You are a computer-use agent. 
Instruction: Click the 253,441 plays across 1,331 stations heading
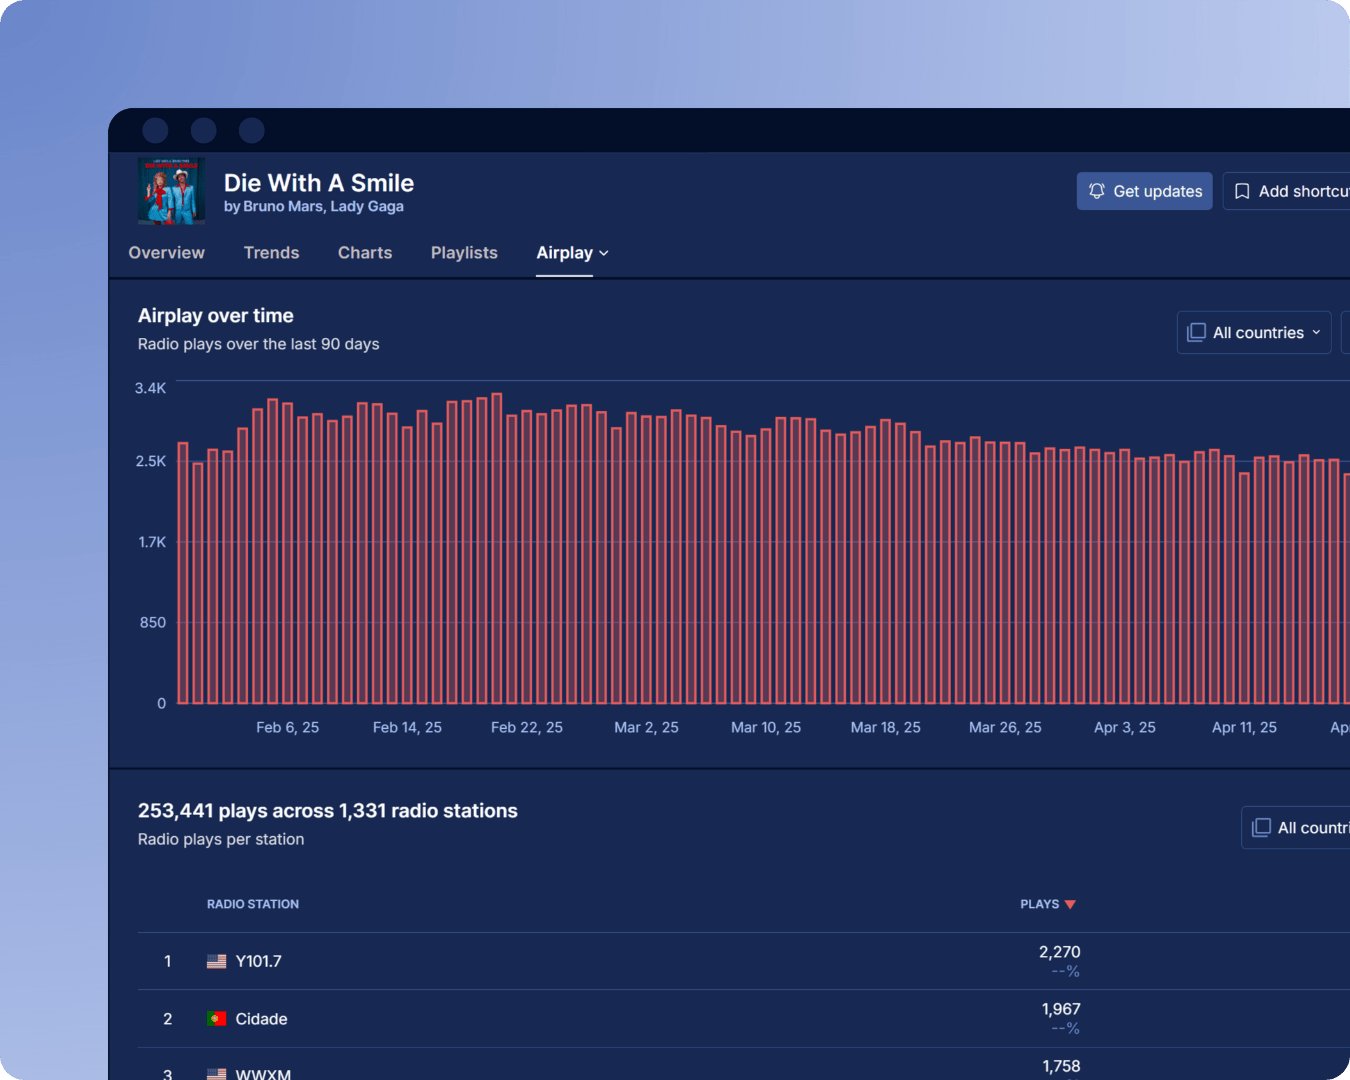(x=328, y=810)
